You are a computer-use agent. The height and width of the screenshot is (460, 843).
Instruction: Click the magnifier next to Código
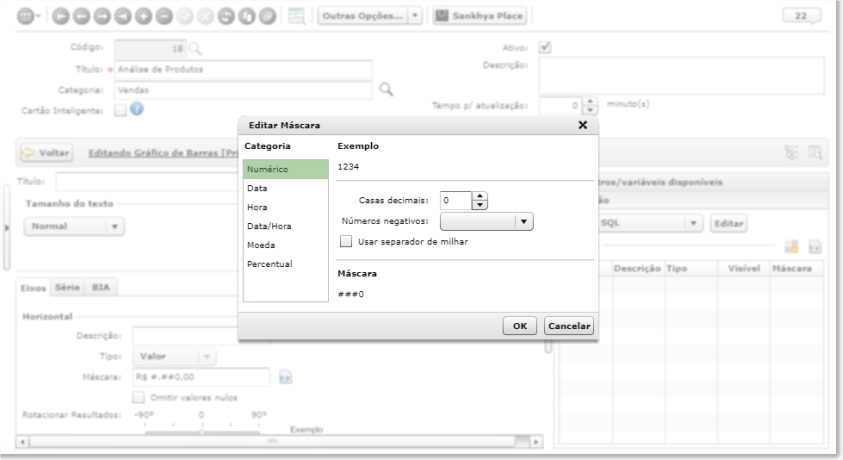coord(195,49)
